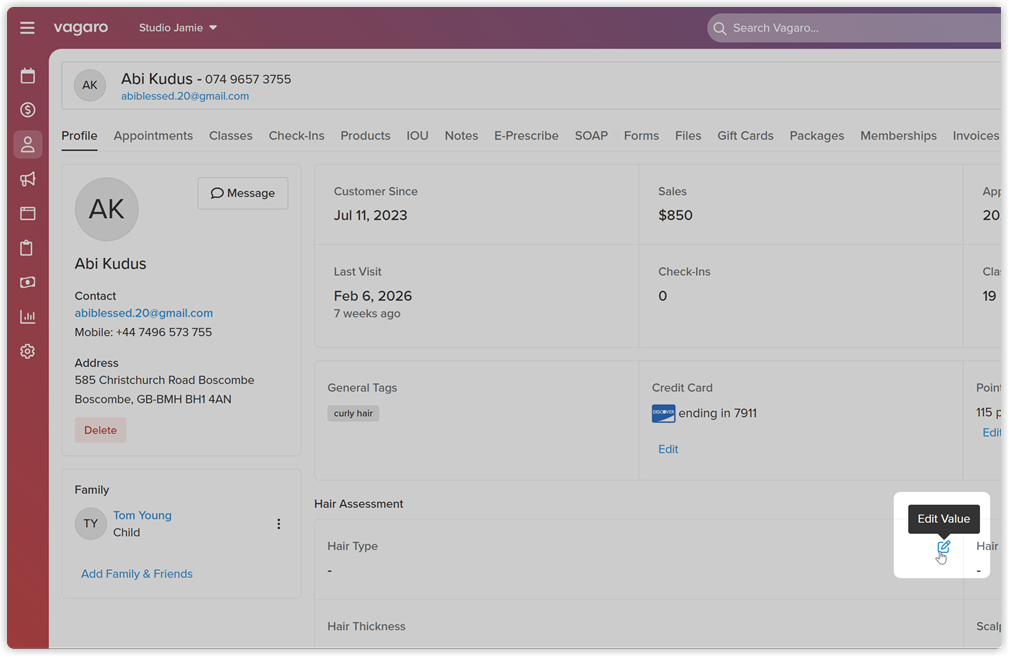Screen dimensions: 1009x657
Task: Click the Edit Value pencil icon
Action: pyautogui.click(x=943, y=547)
